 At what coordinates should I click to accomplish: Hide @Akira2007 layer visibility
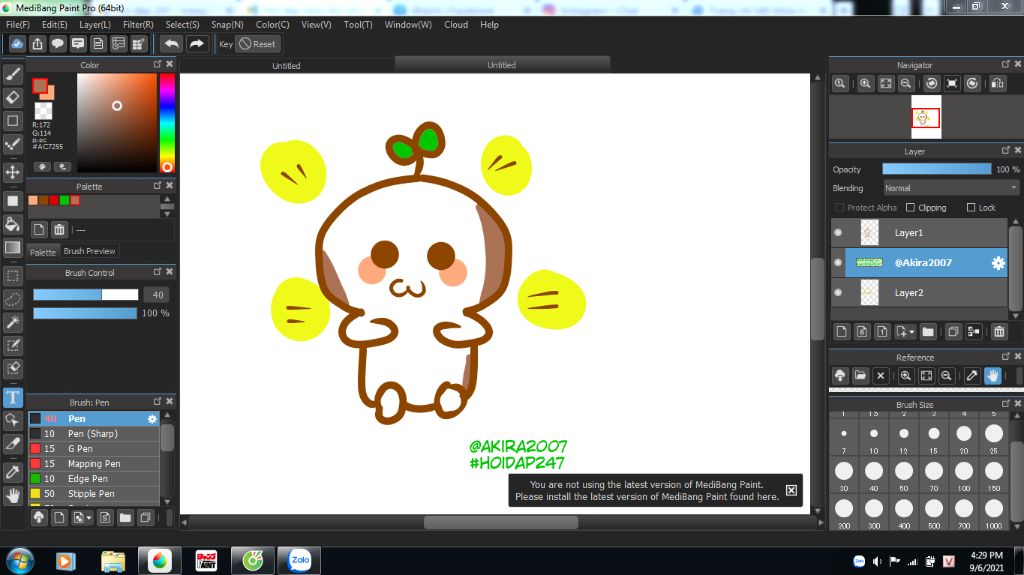839,263
